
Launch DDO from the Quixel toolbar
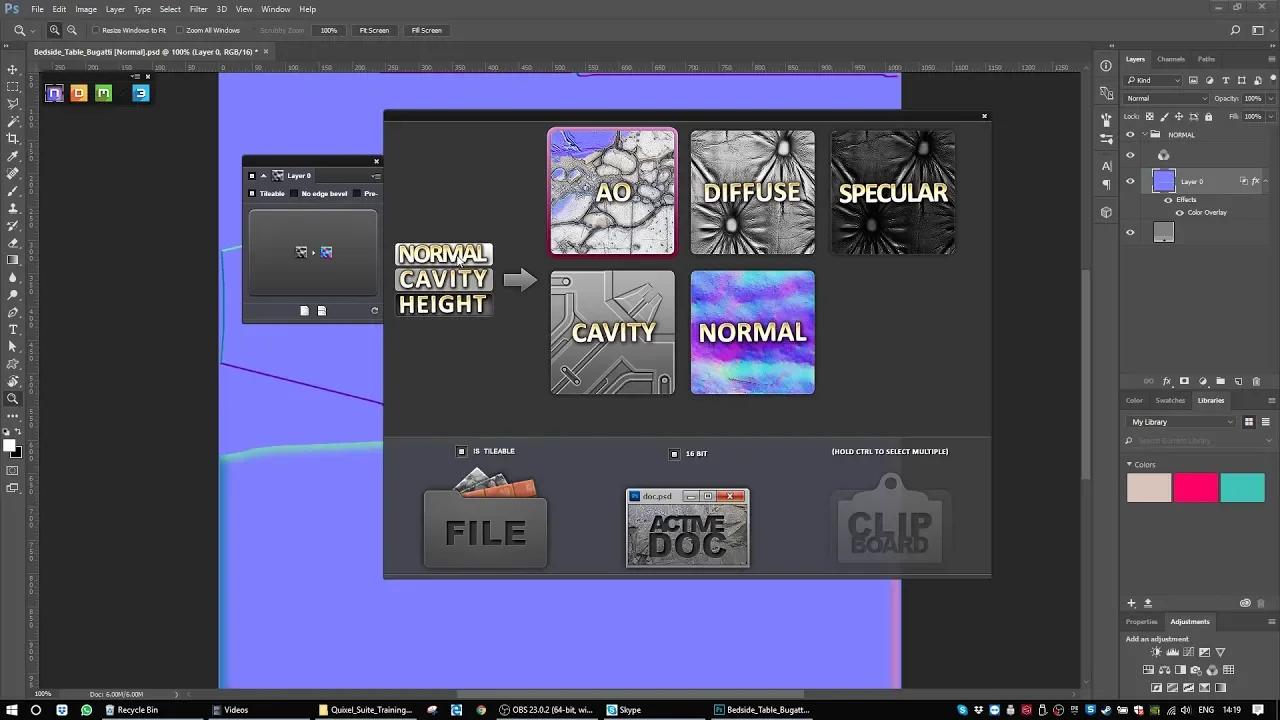pos(79,93)
